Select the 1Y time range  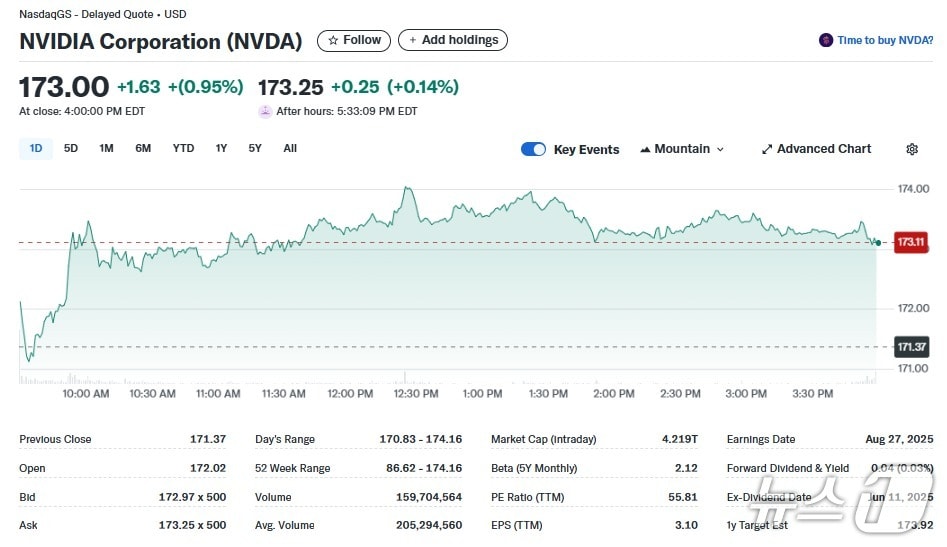click(x=221, y=149)
